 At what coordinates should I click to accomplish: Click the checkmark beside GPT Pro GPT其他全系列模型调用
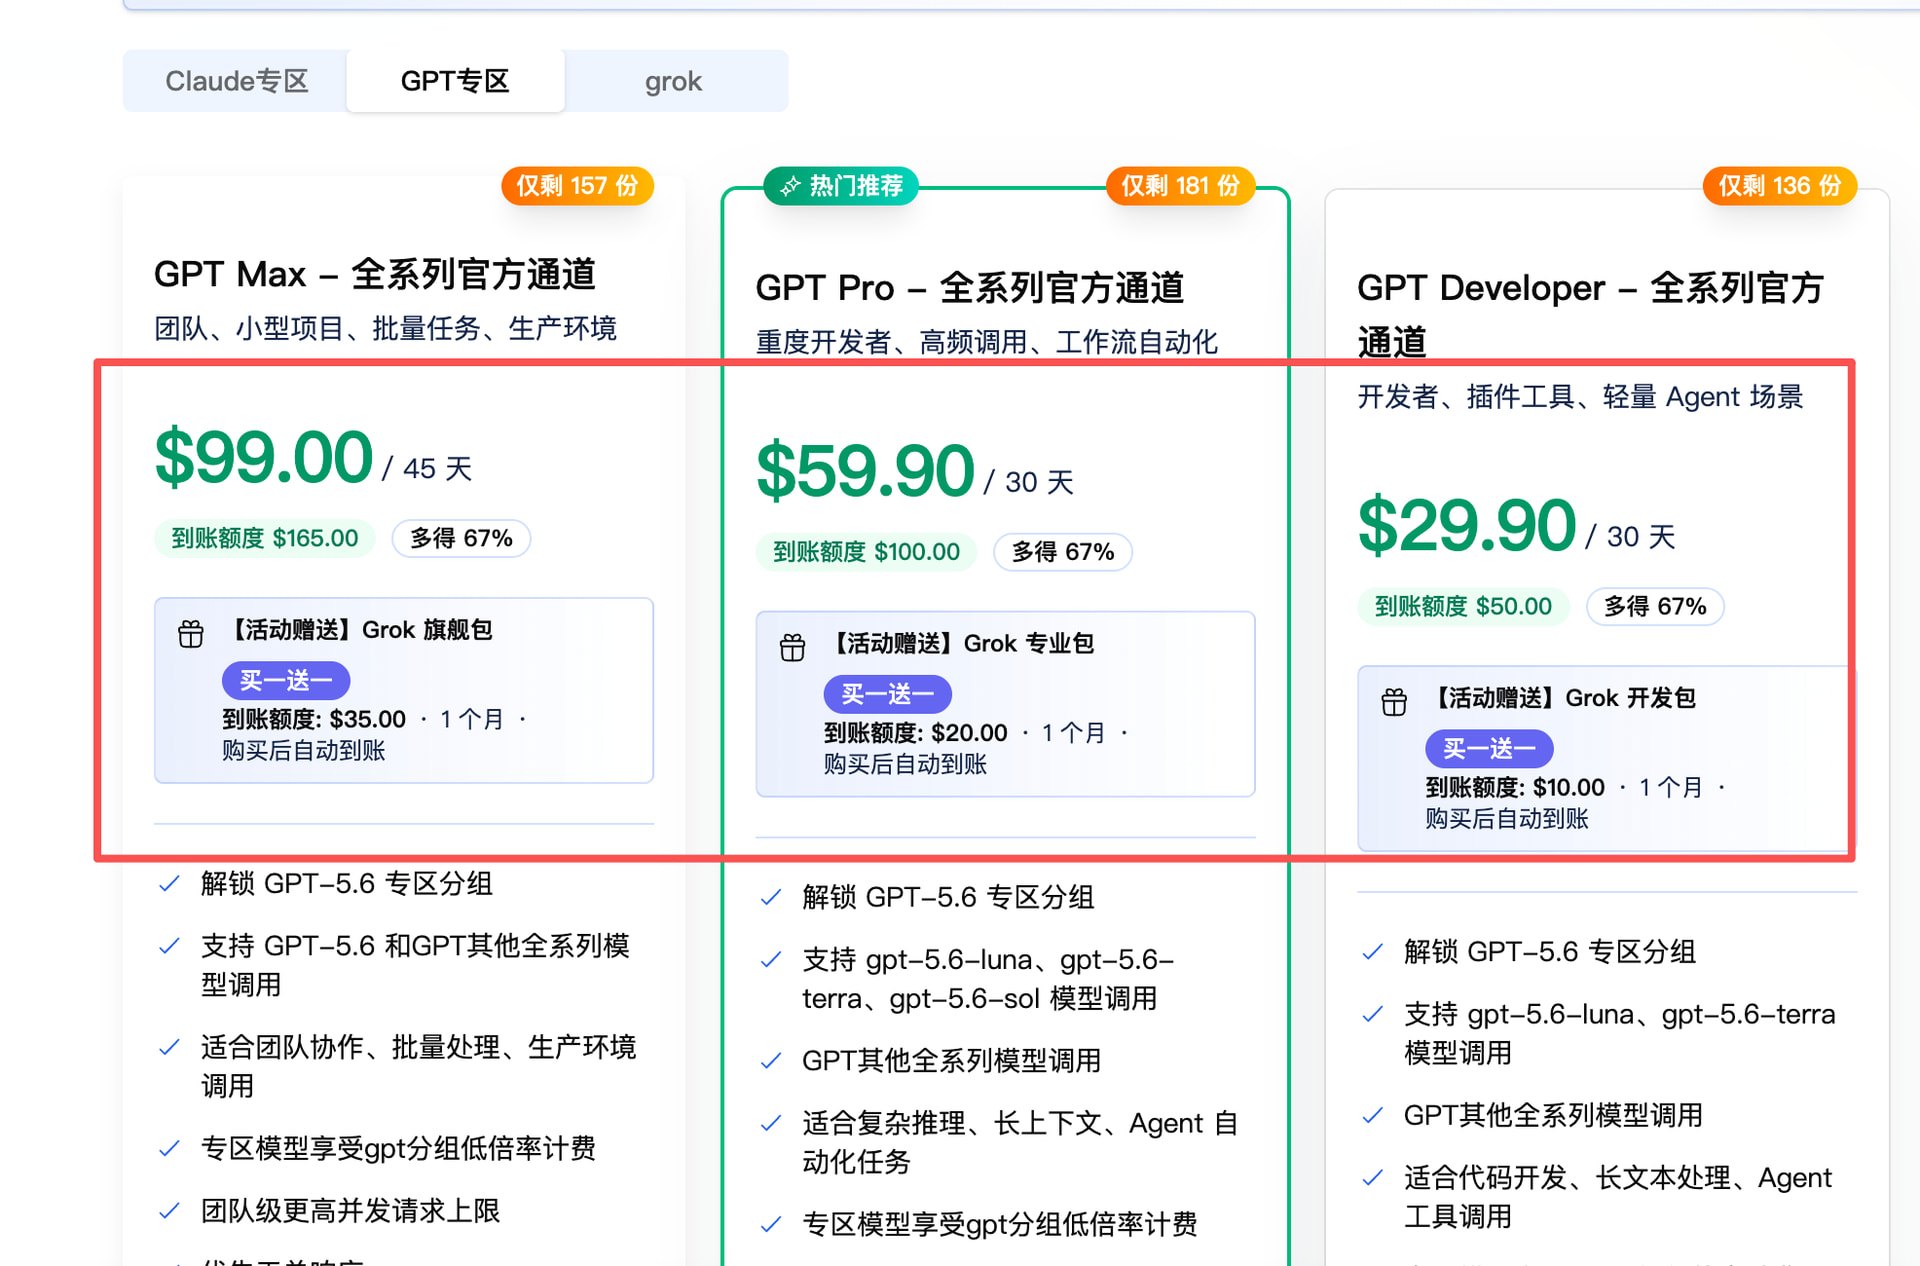click(771, 1061)
